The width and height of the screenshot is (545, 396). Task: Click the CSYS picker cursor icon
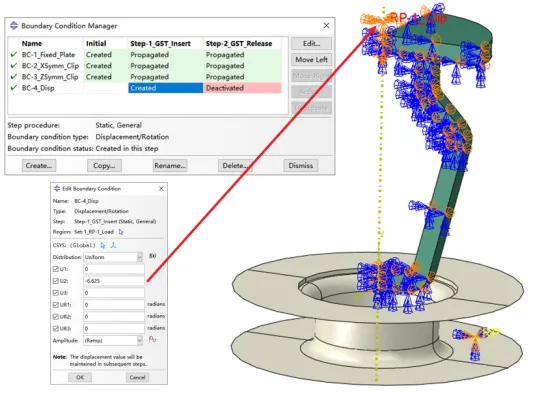point(103,245)
